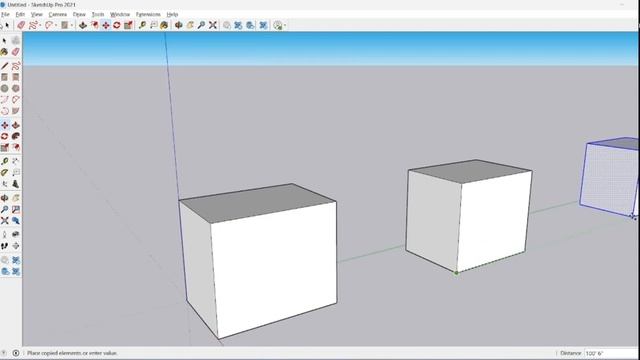
Task: Click the green endpoint on middle box
Action: 456,273
